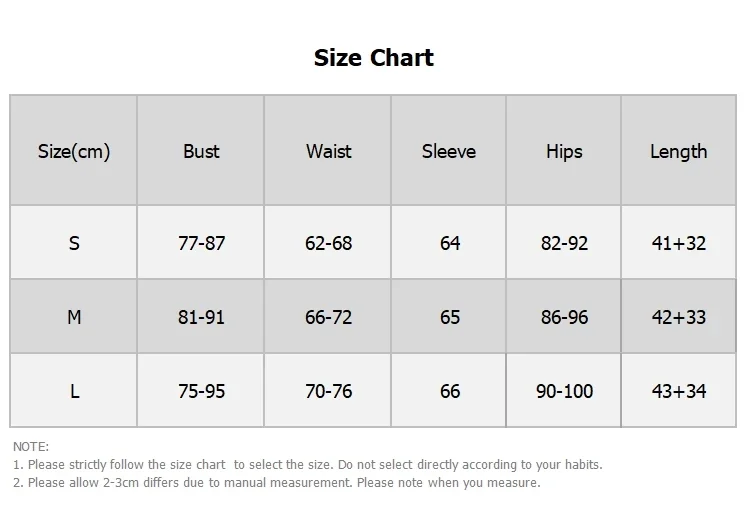
Task: Click note about following the size chart
Action: click(x=307, y=464)
